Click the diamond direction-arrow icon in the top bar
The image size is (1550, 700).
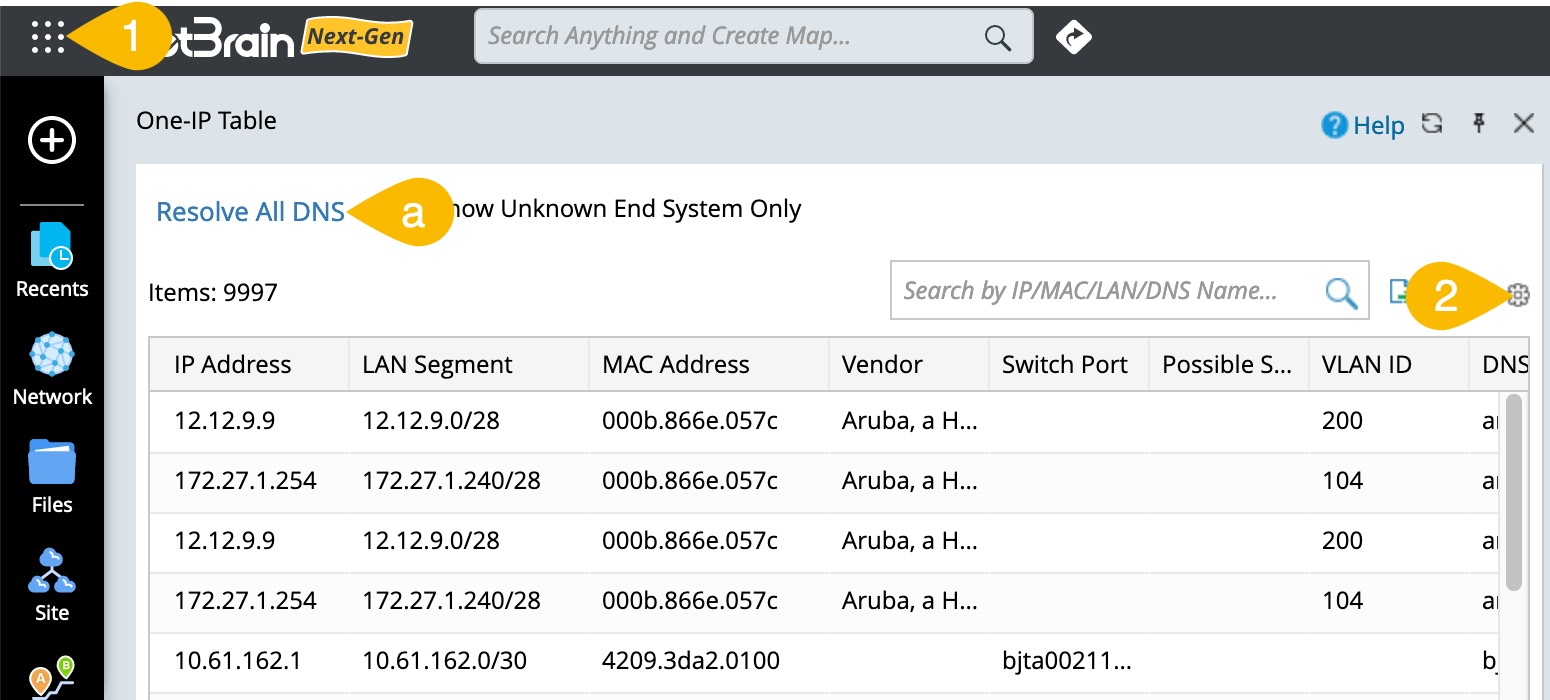pos(1074,37)
